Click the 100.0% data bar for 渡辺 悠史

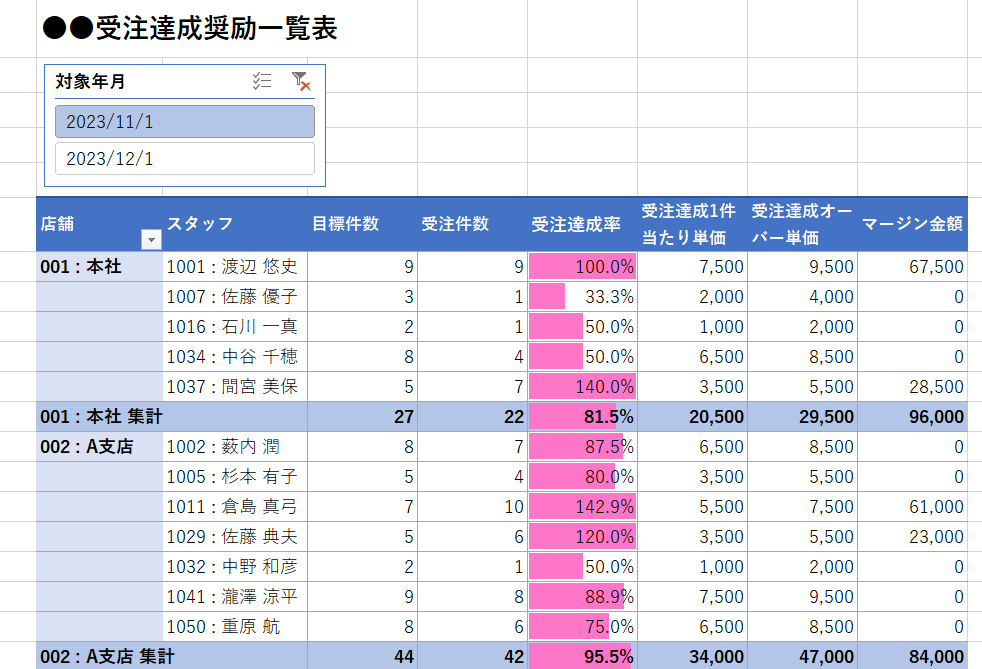[582, 267]
